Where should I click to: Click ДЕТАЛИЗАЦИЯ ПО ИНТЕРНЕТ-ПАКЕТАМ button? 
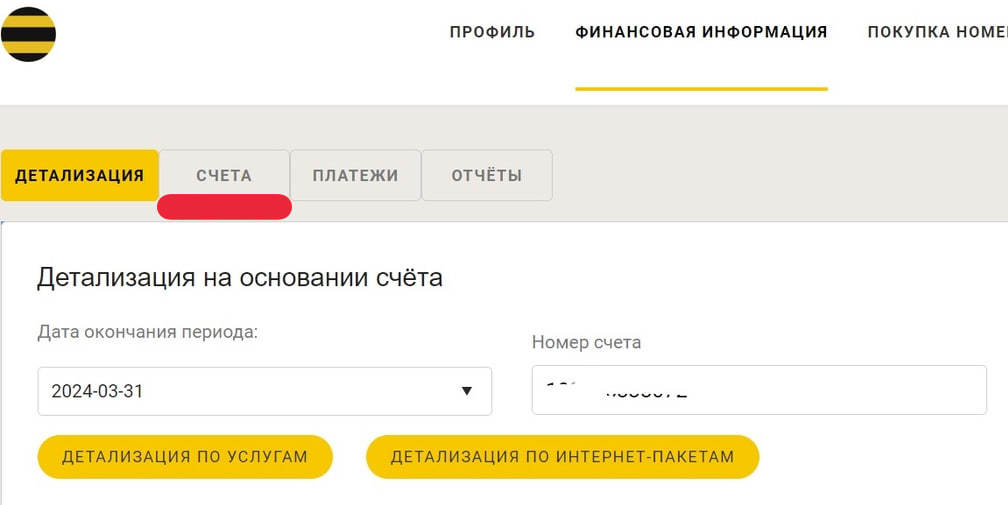(562, 457)
